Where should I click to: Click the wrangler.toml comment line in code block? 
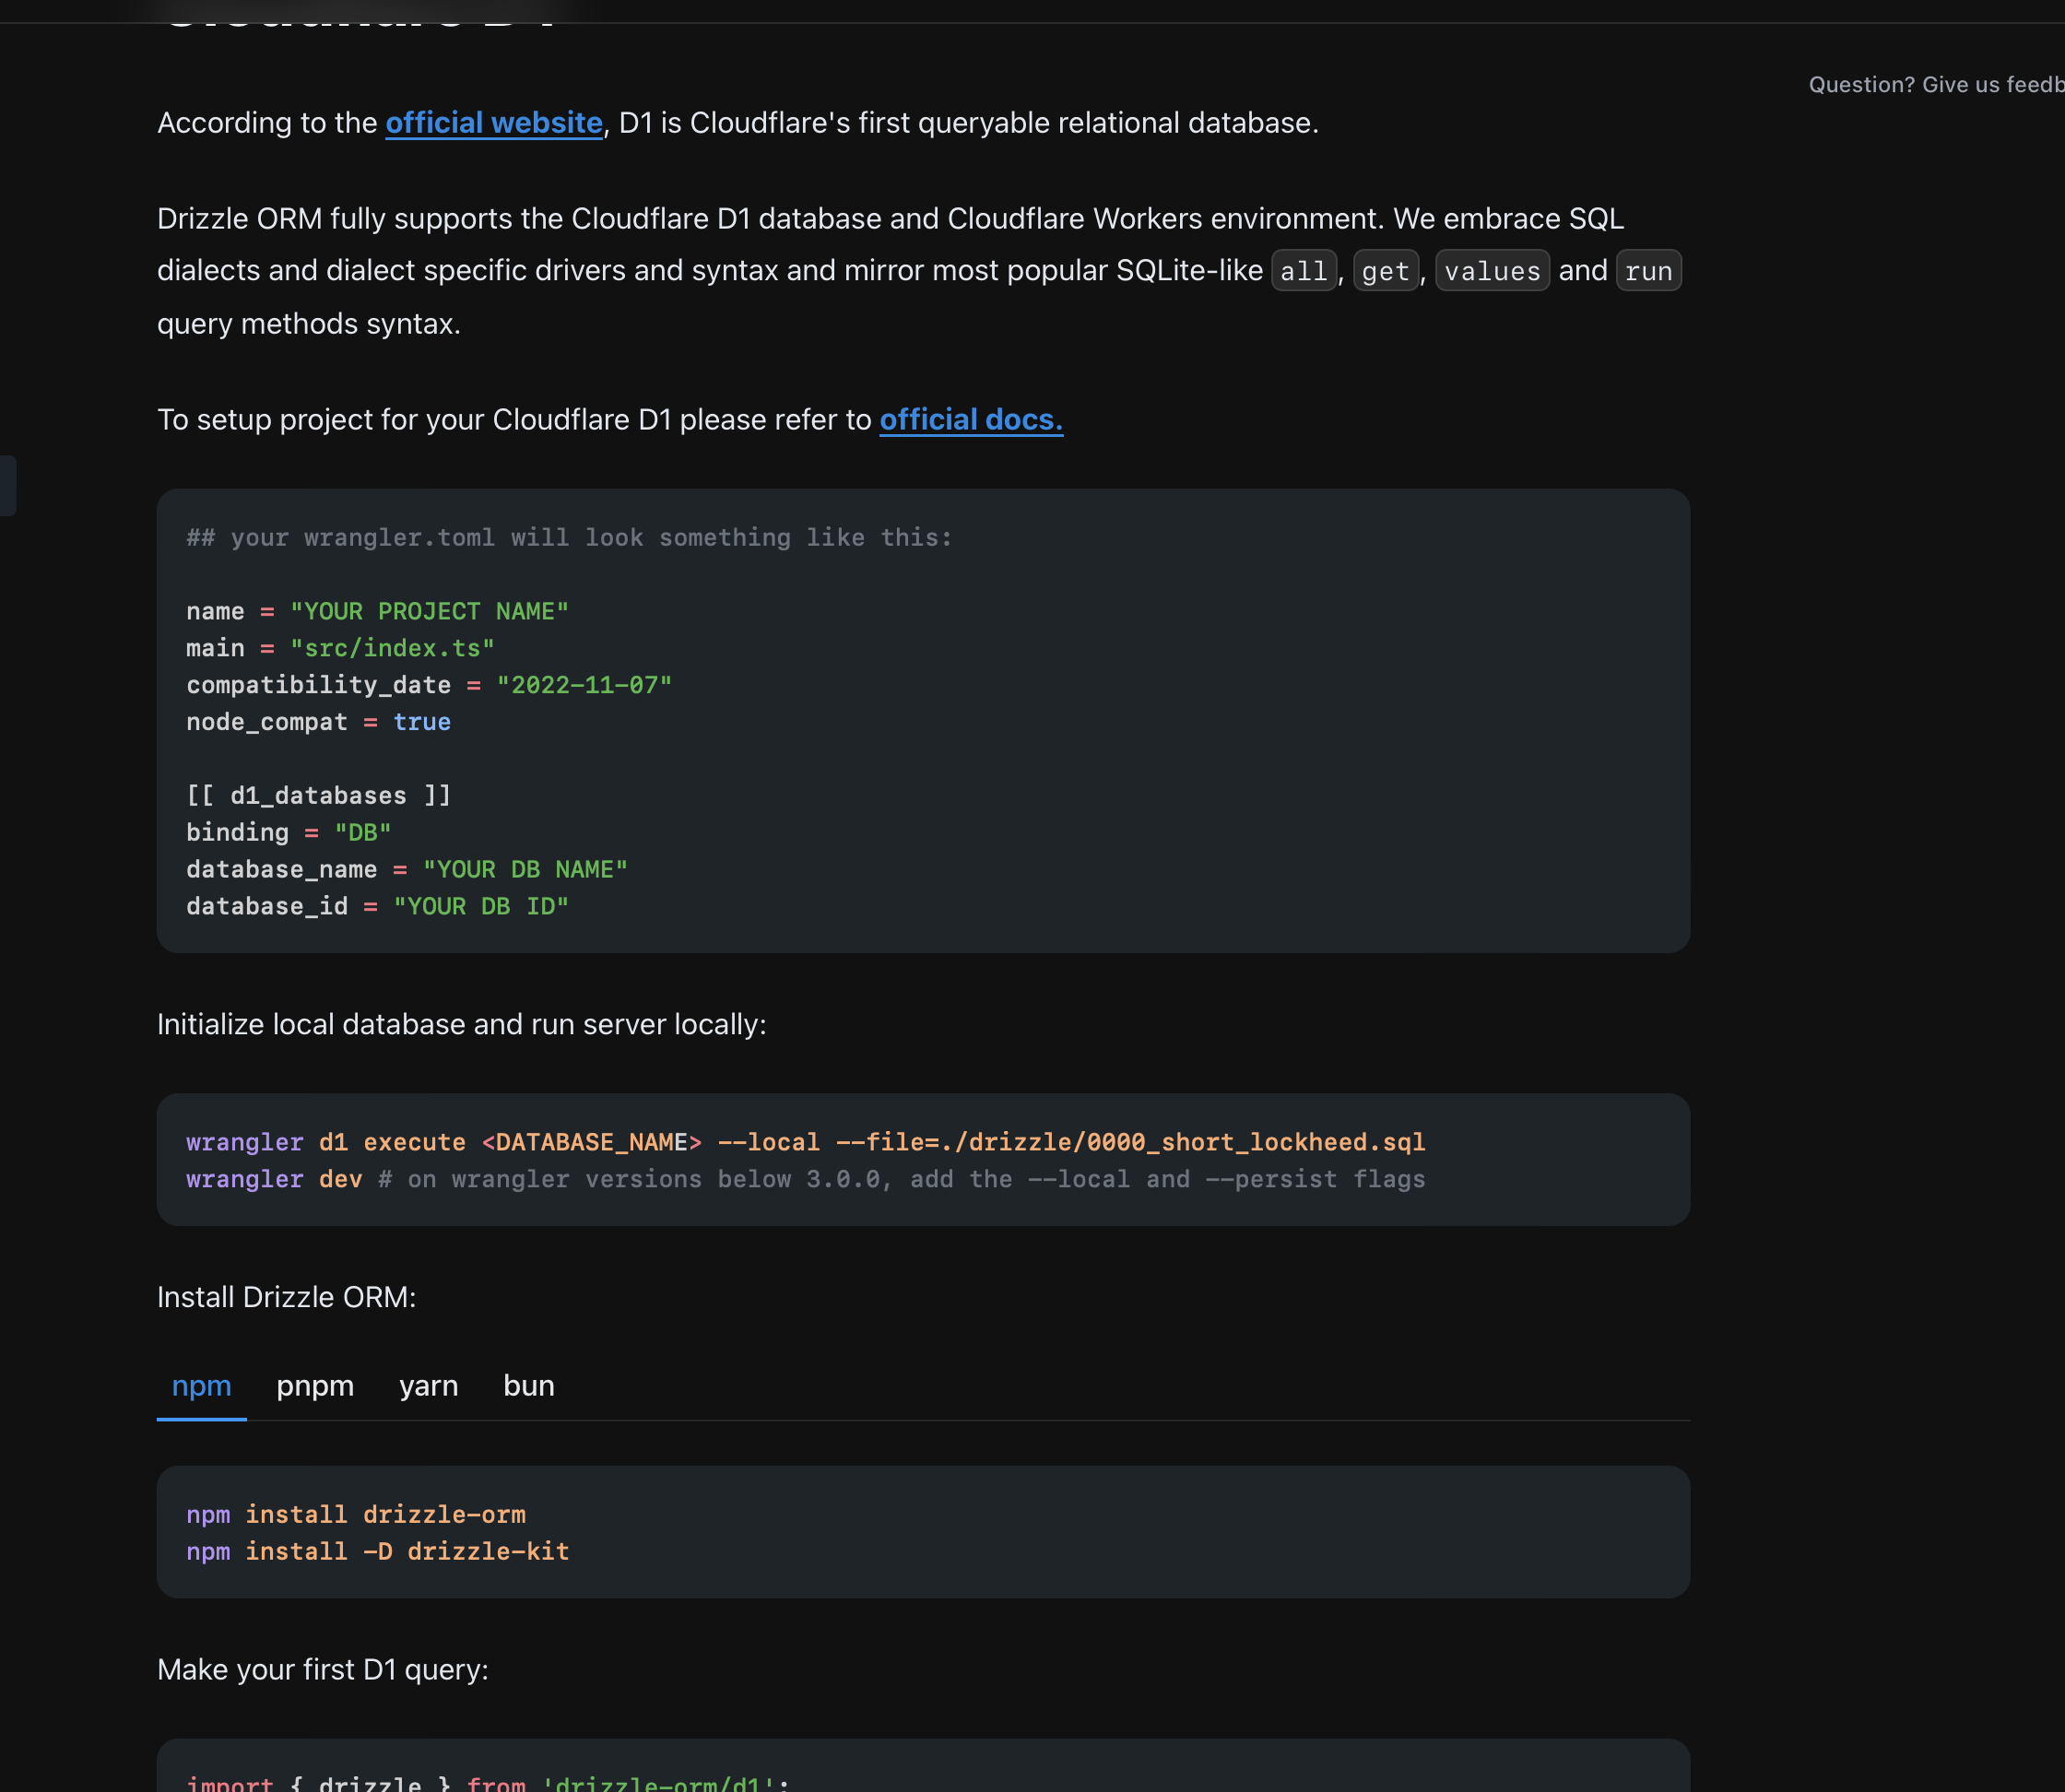(x=568, y=538)
